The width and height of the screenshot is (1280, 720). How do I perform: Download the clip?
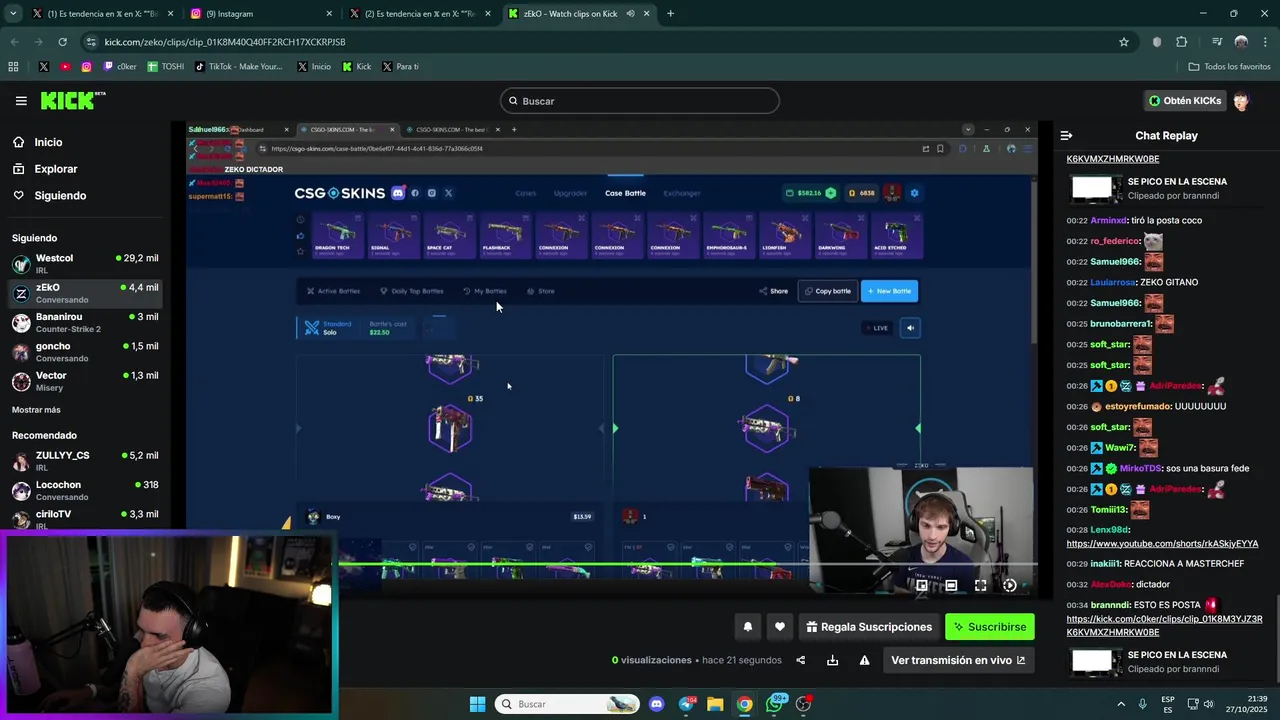(x=832, y=660)
